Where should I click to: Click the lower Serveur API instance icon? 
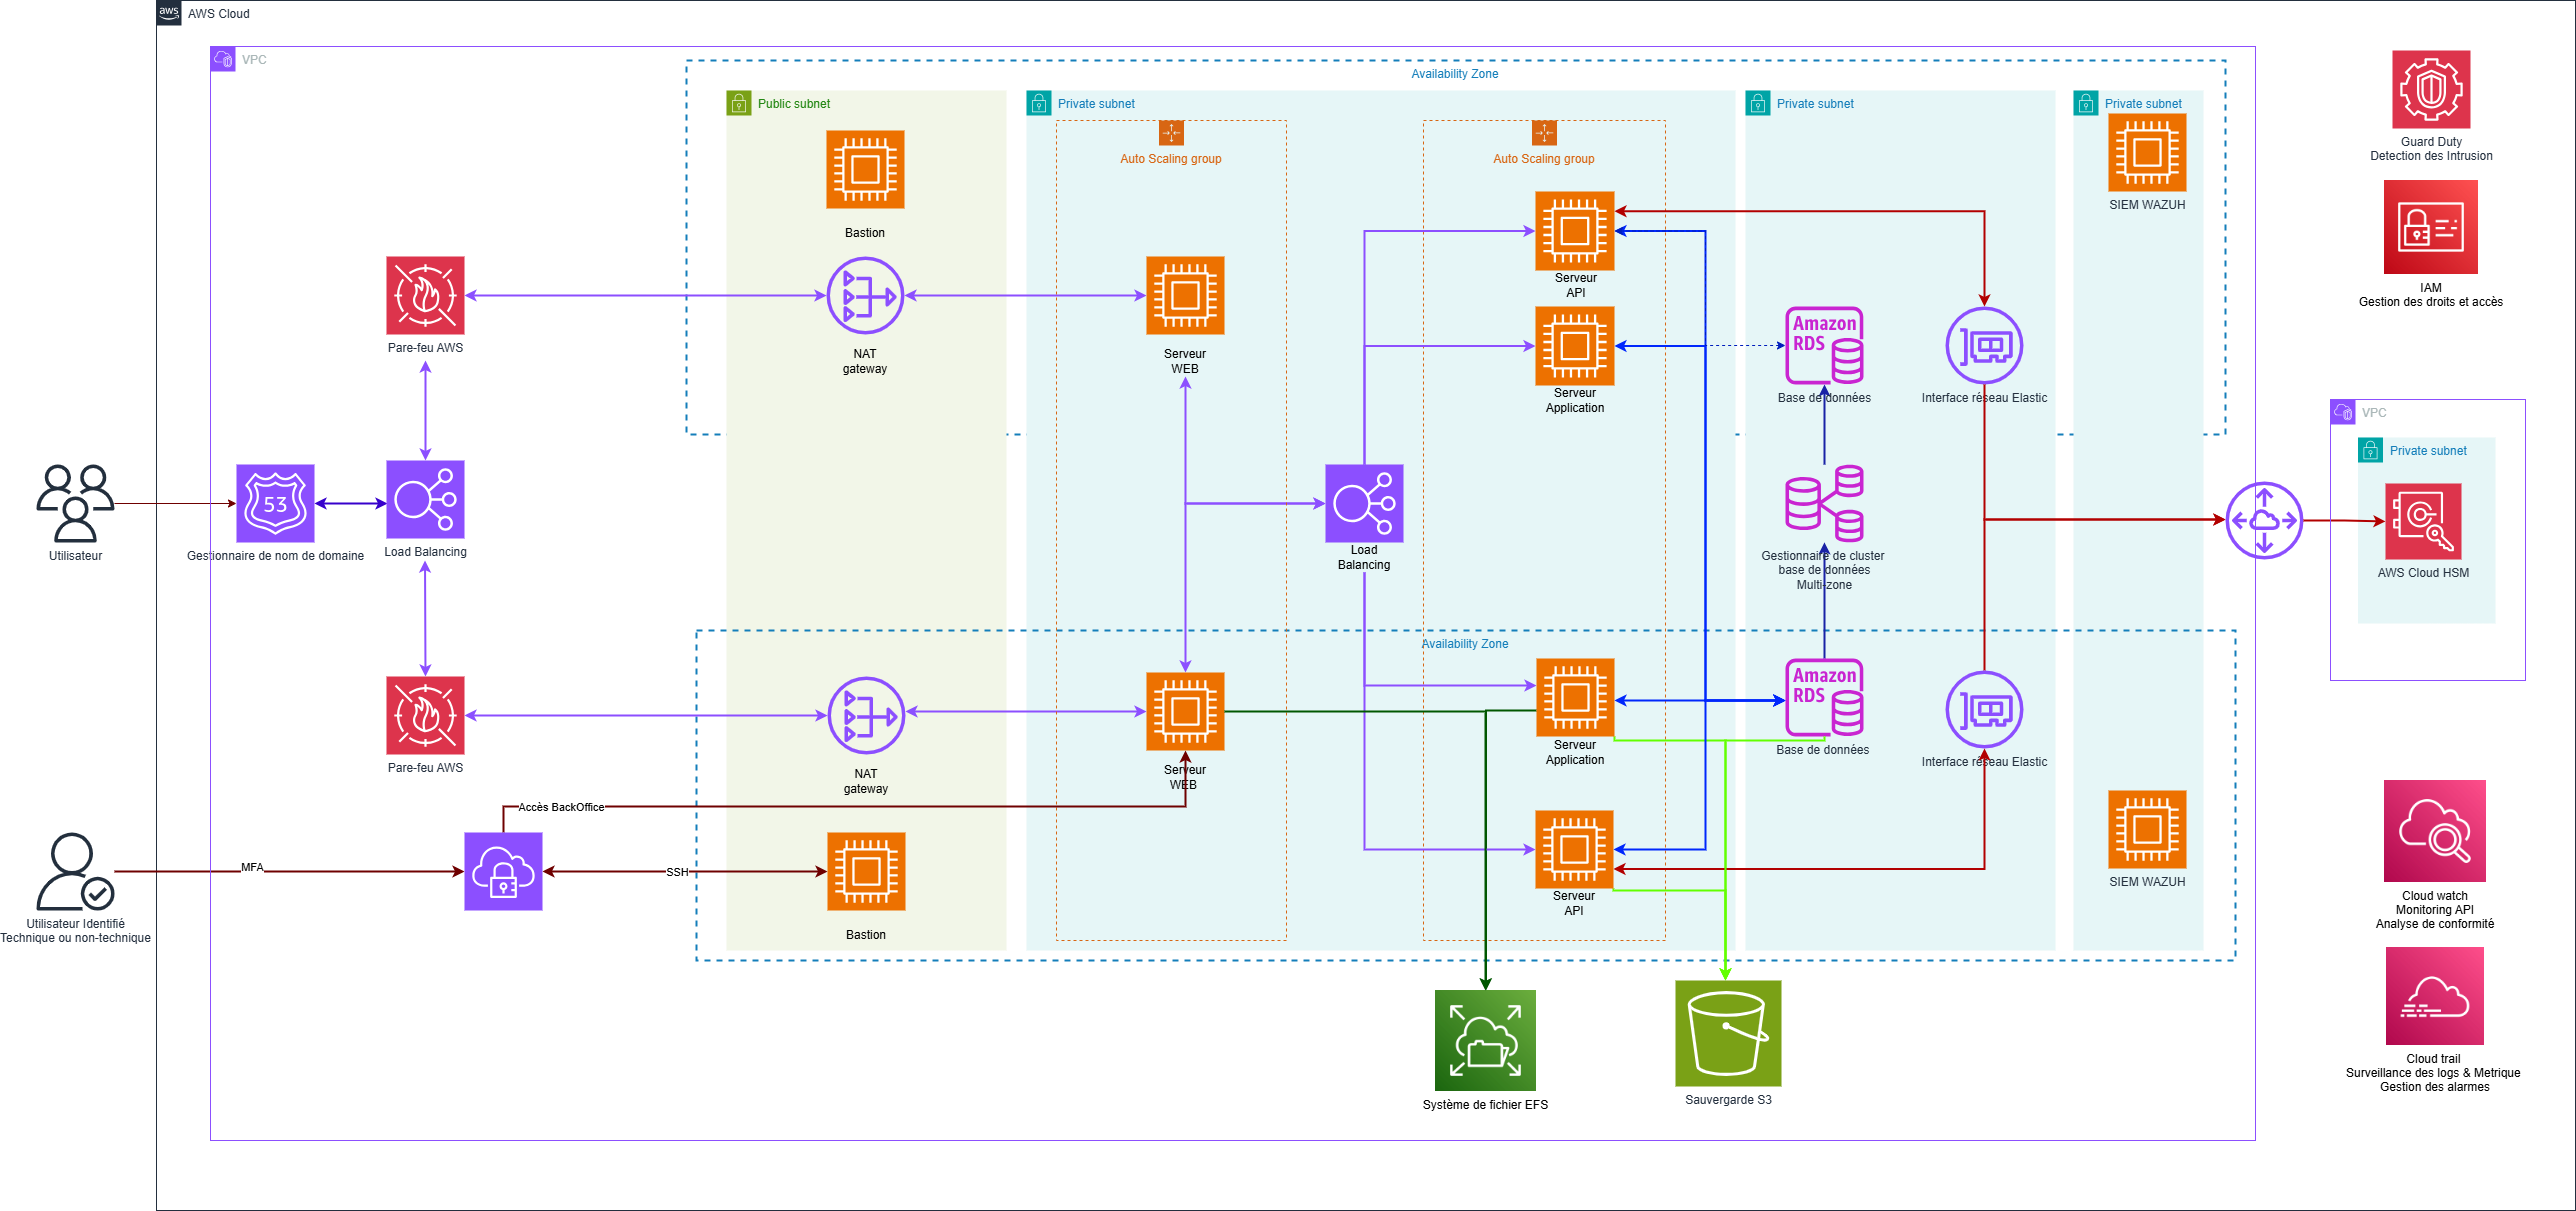1575,849
